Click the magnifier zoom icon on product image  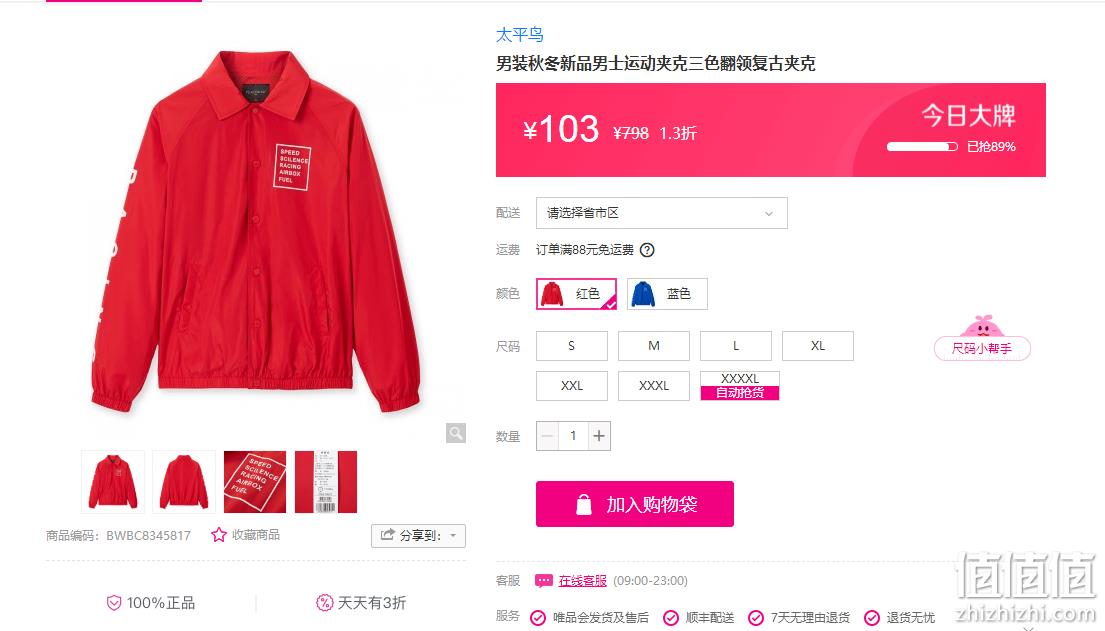(456, 433)
